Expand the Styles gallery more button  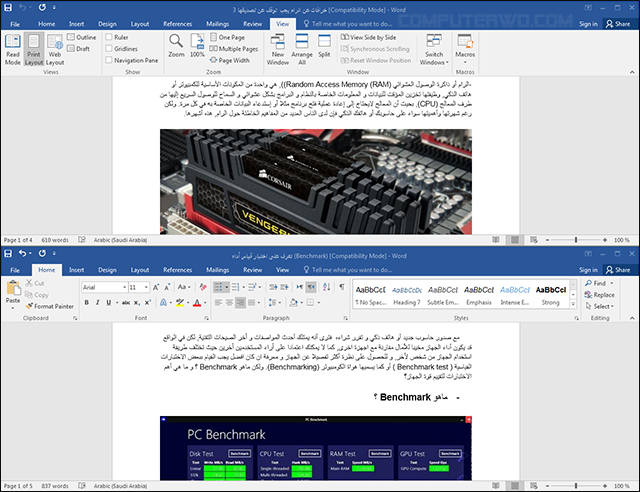573,304
